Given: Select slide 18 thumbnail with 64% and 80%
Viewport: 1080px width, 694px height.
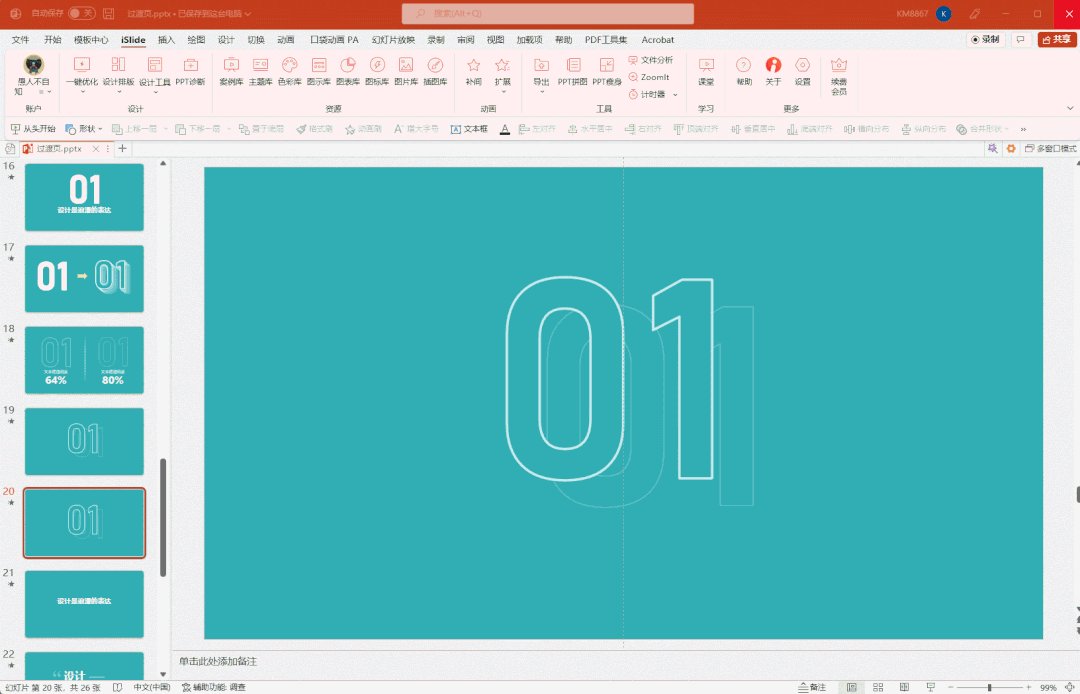Looking at the screenshot, I should click(x=84, y=360).
